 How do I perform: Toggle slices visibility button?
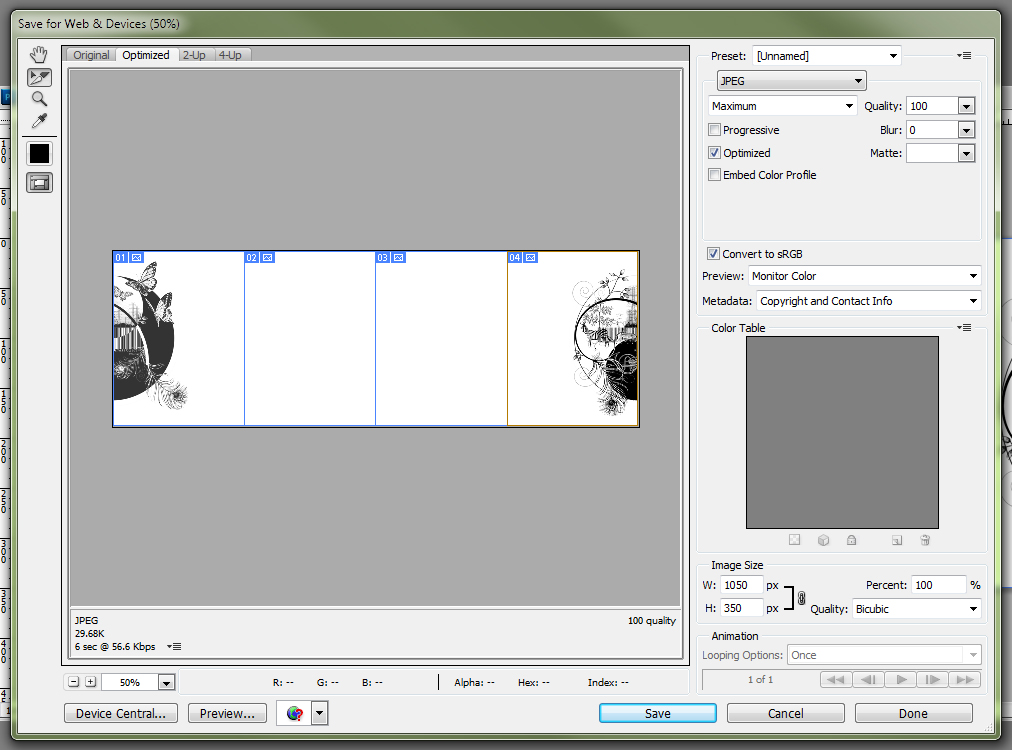(x=40, y=182)
